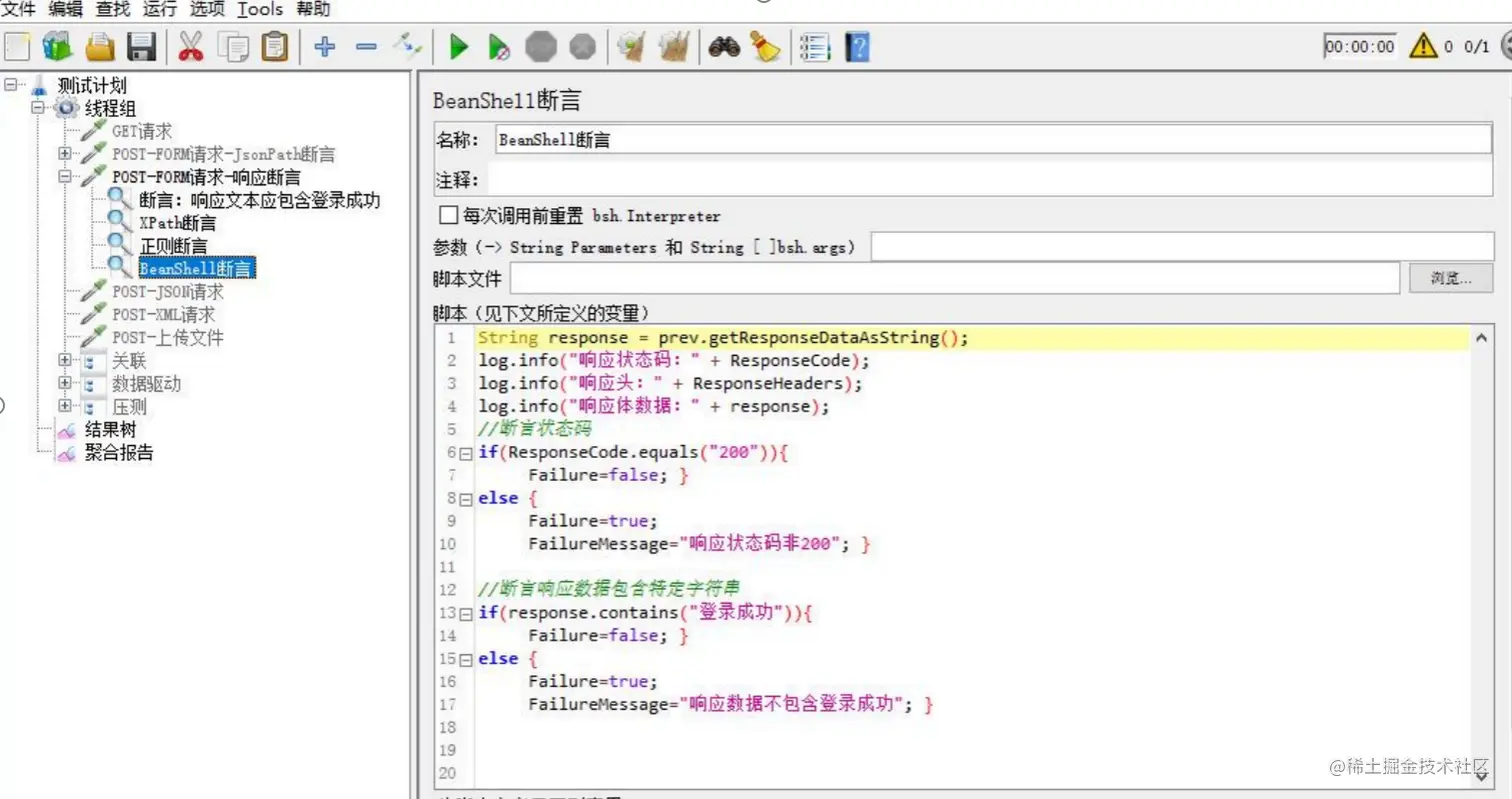Collapse the 测试计划 root node
This screenshot has width=1512, height=799.
(x=11, y=85)
